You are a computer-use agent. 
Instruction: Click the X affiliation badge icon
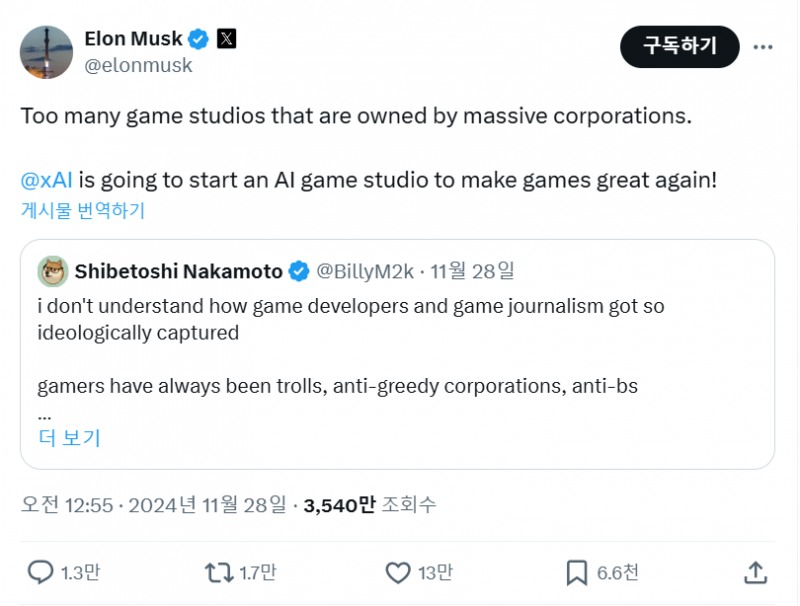pos(227,39)
